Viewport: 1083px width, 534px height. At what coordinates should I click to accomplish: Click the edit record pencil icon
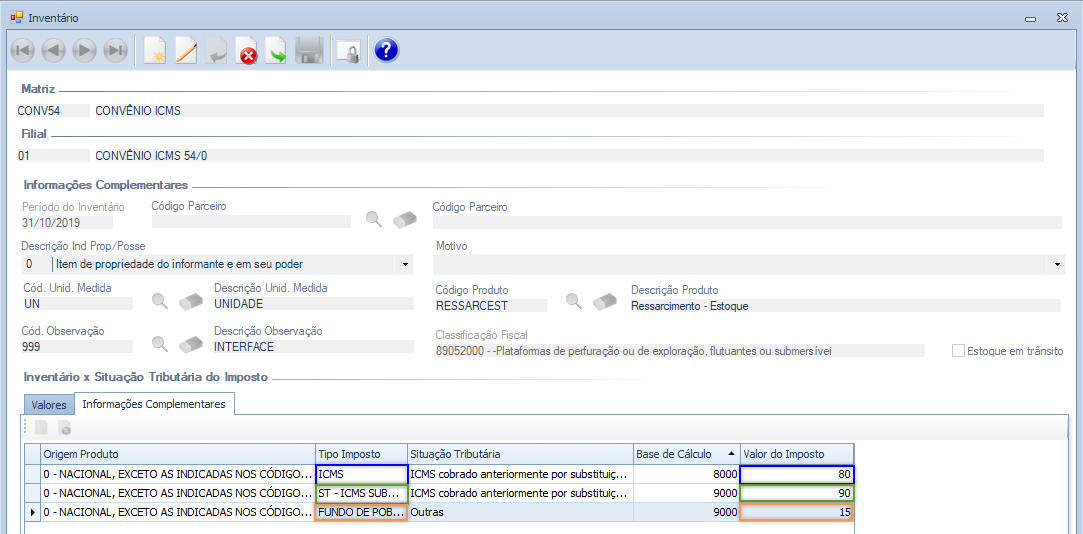click(x=186, y=51)
